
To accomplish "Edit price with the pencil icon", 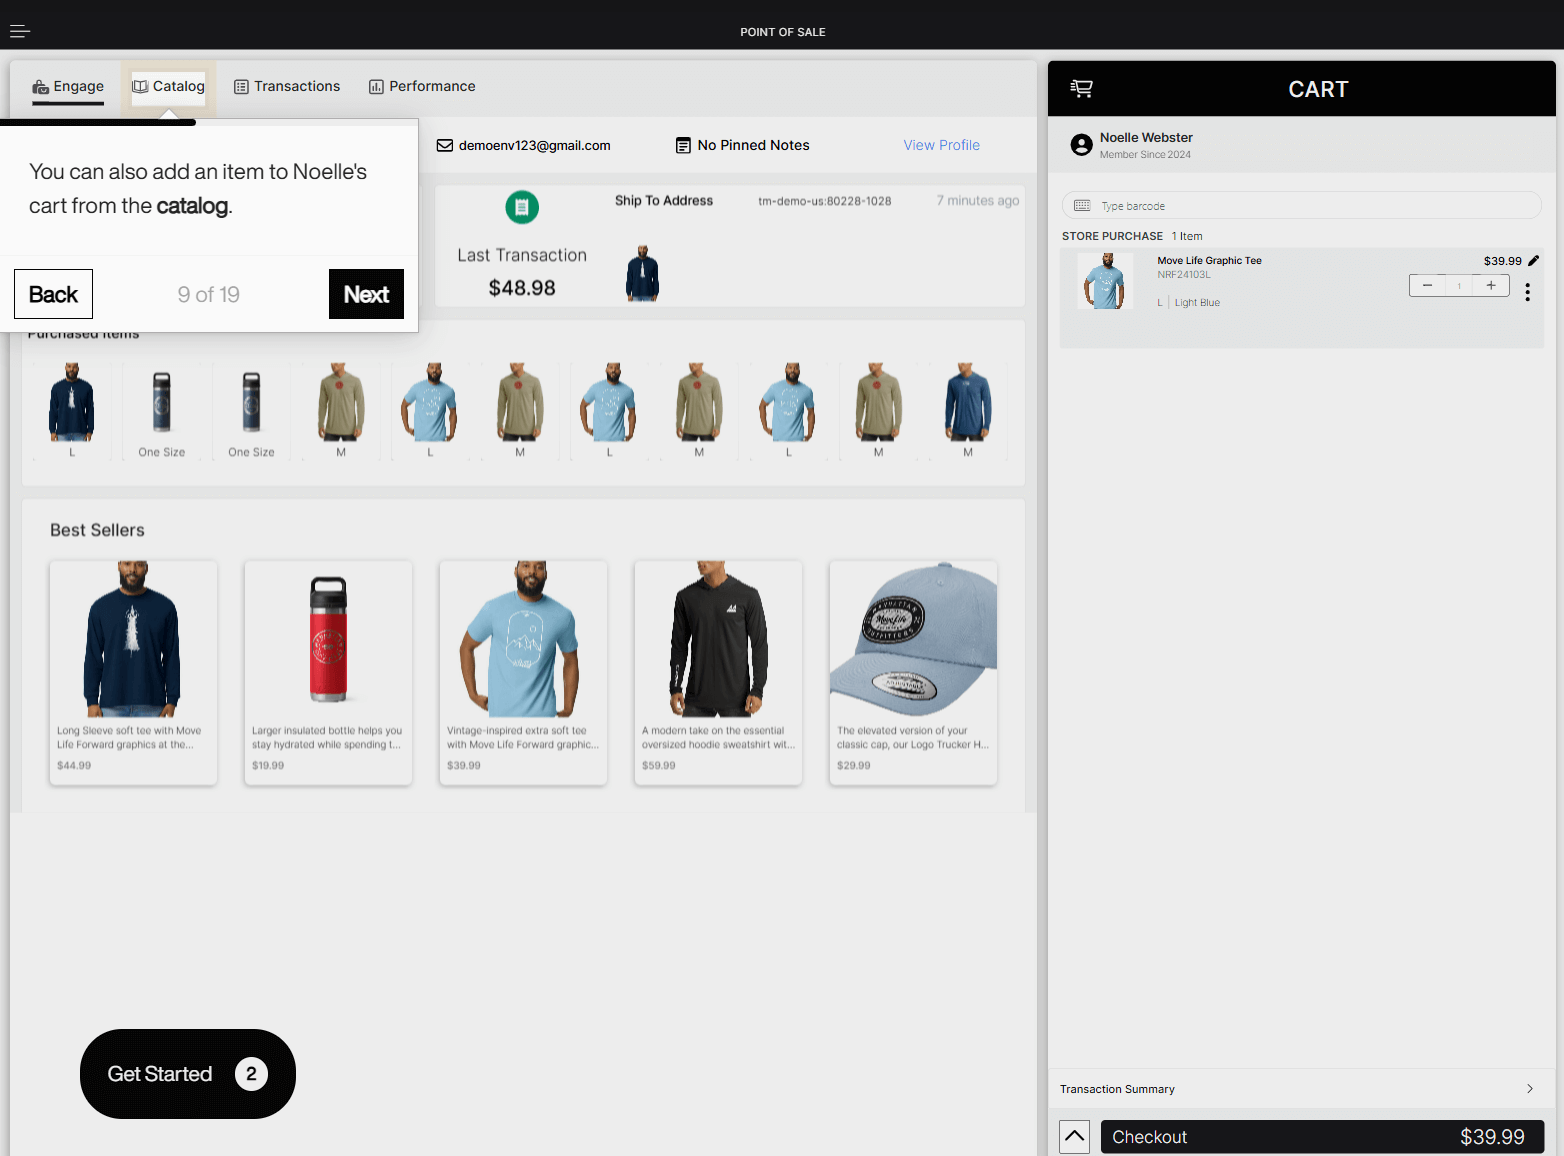I will (x=1534, y=261).
